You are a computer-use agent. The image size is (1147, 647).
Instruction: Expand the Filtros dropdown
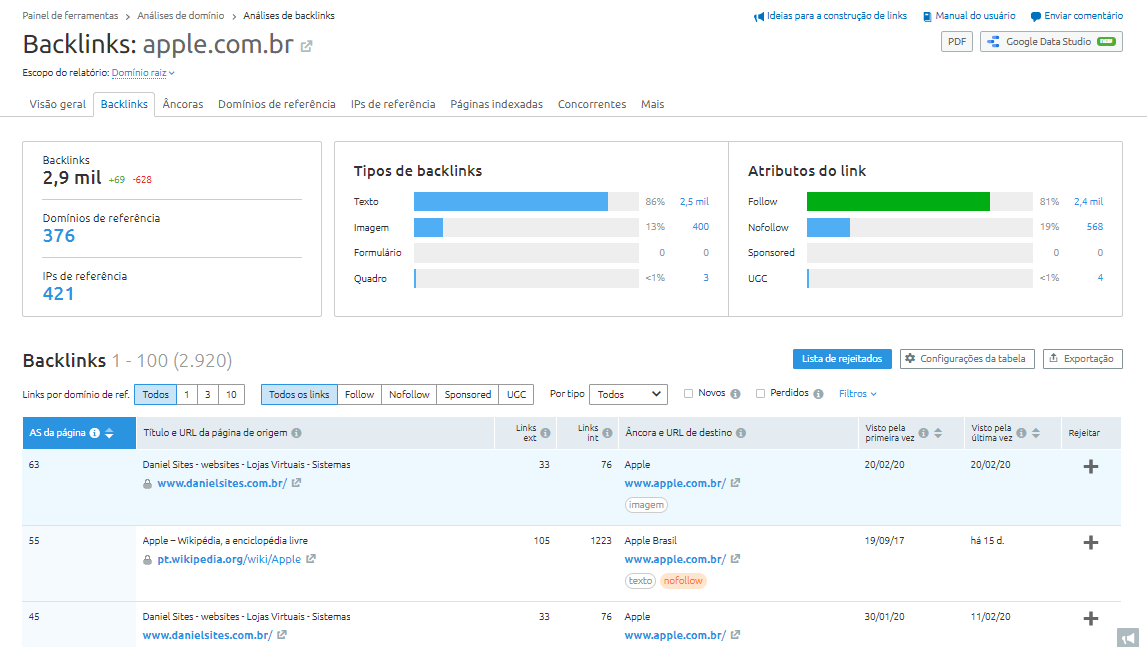[x=857, y=394]
